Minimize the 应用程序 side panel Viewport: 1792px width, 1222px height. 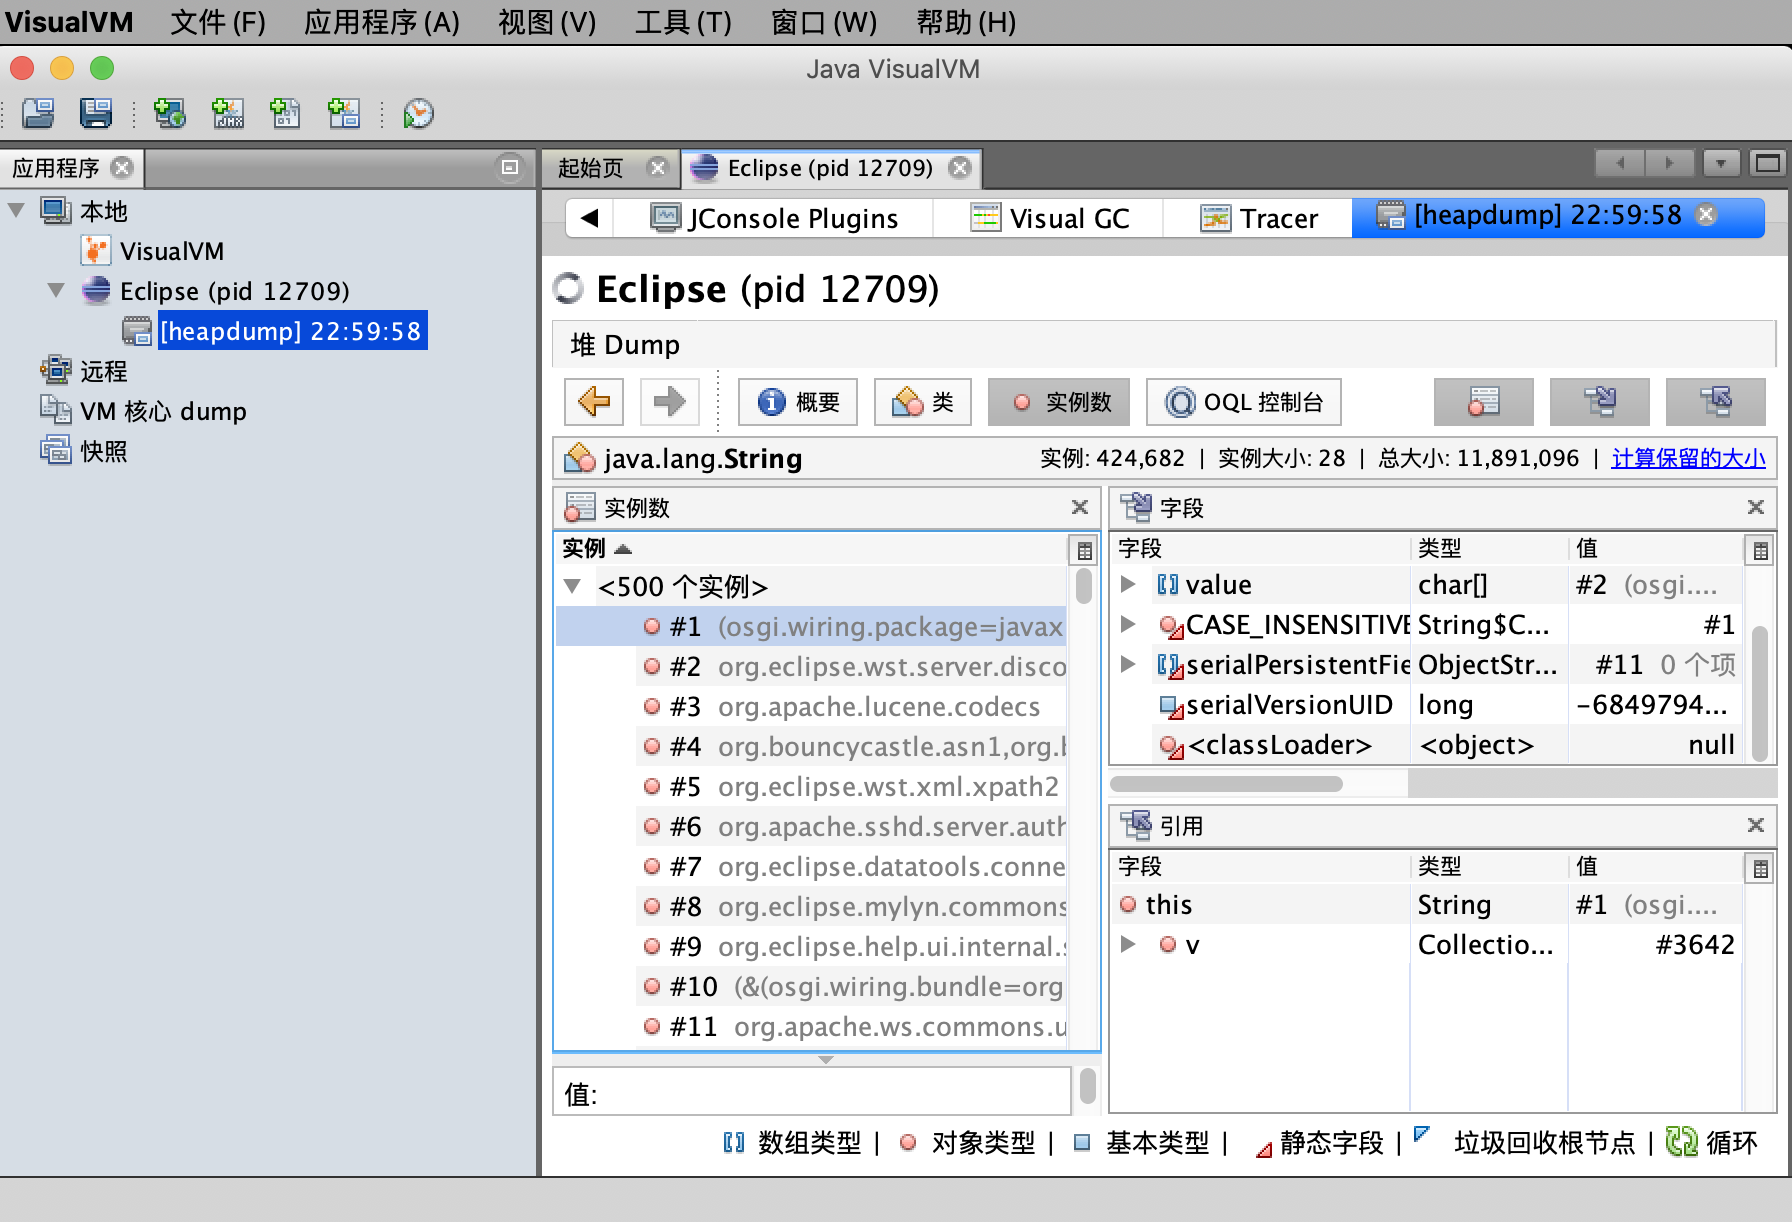click(x=510, y=167)
